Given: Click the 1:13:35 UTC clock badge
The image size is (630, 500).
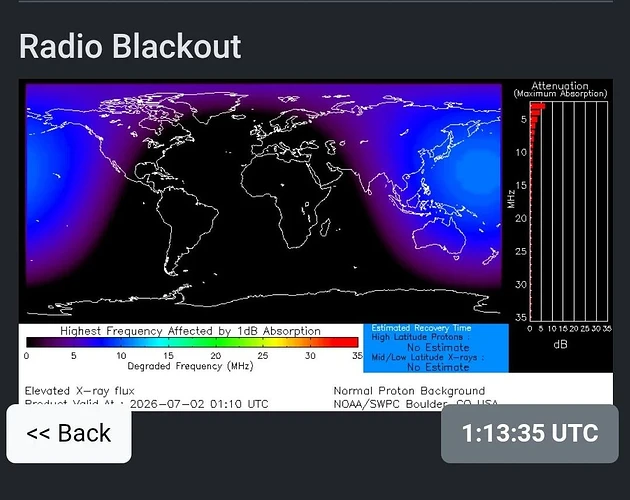Looking at the screenshot, I should coord(530,434).
